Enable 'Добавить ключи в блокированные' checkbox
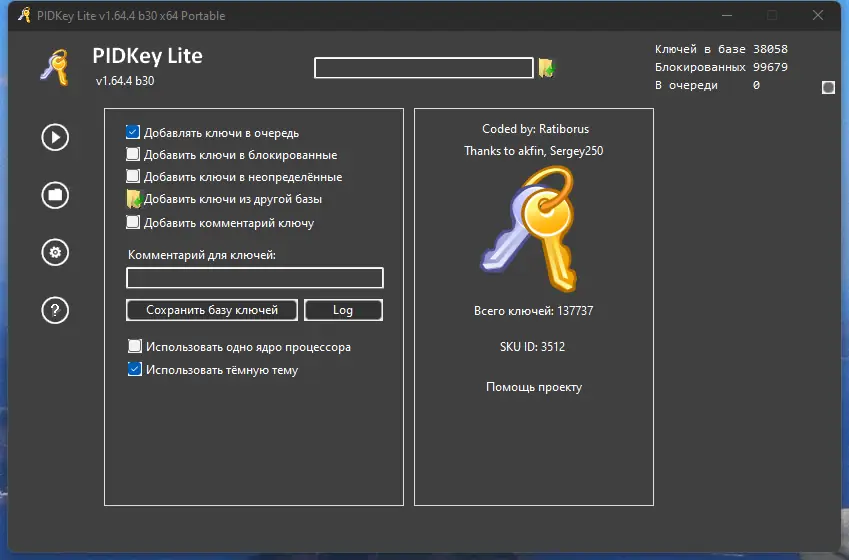The width and height of the screenshot is (849, 560). [133, 154]
